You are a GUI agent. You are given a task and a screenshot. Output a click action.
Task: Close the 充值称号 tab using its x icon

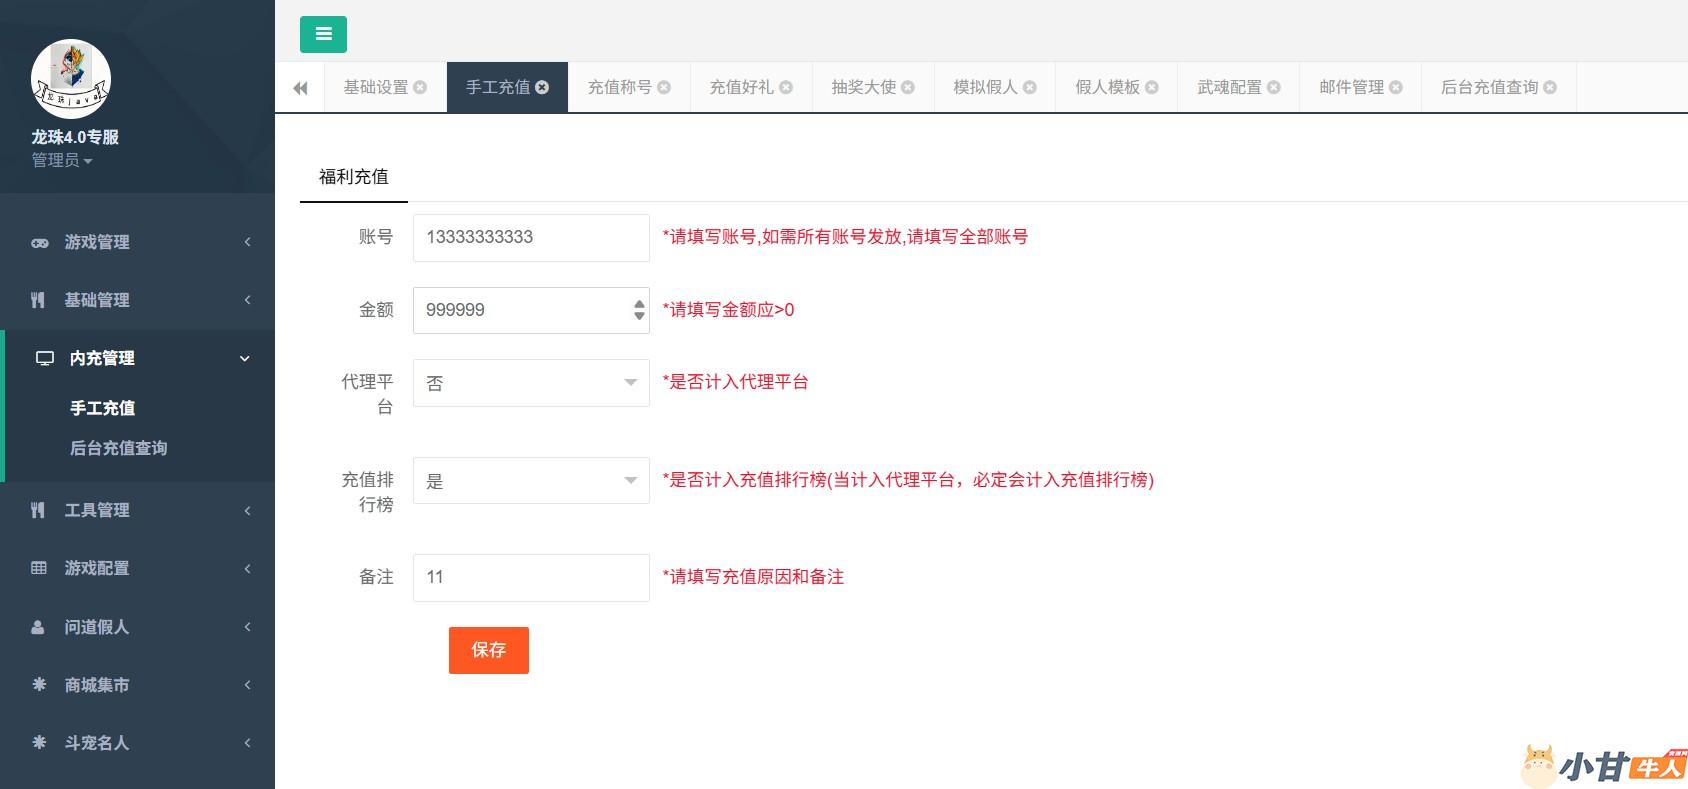664,88
